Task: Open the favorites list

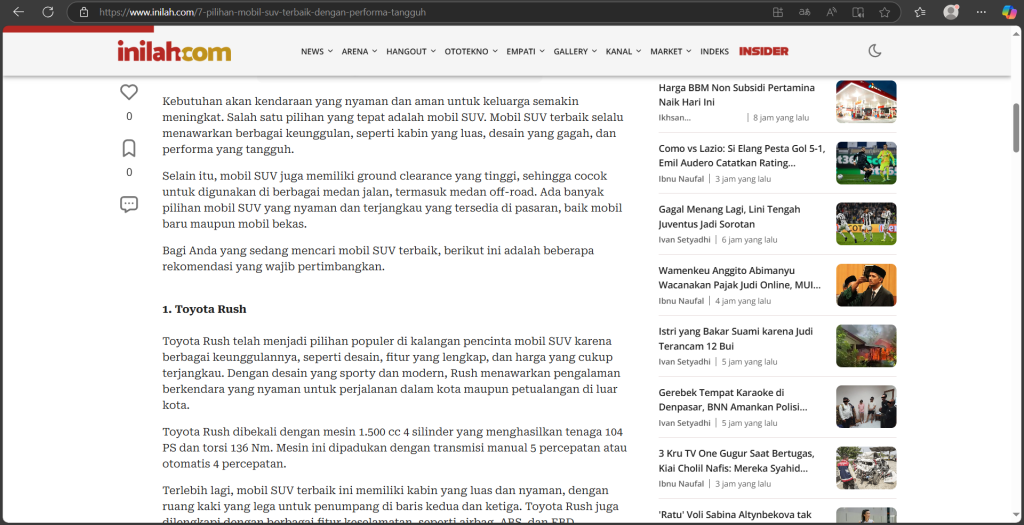Action: pos(920,12)
